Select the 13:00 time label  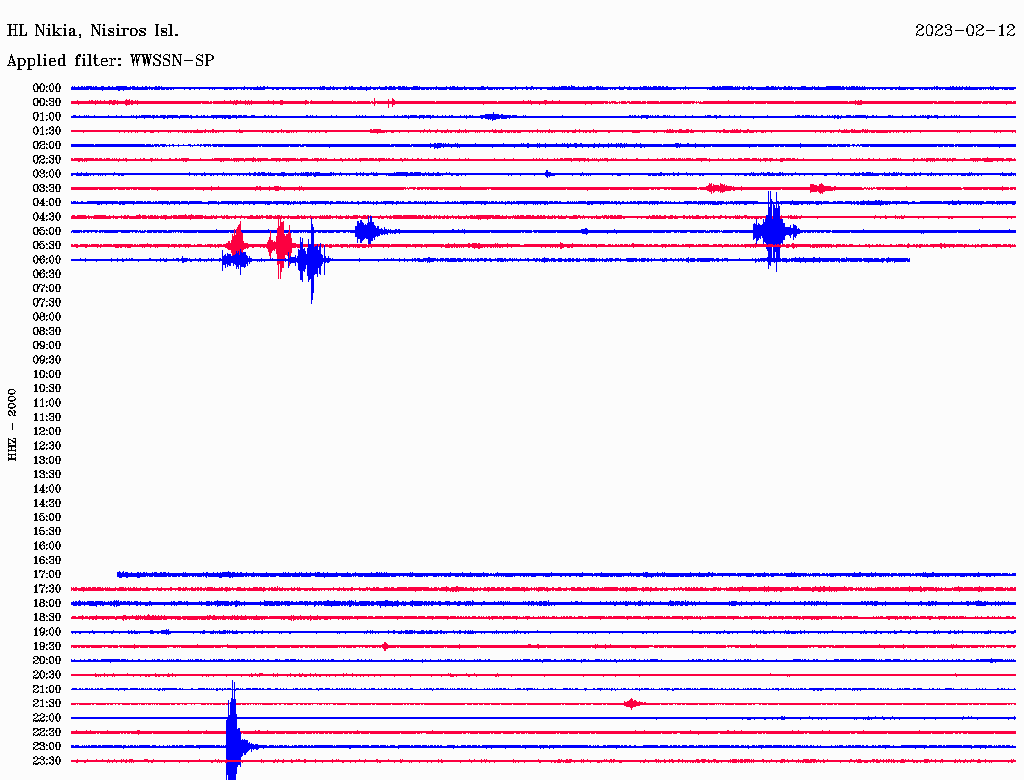[x=47, y=460]
